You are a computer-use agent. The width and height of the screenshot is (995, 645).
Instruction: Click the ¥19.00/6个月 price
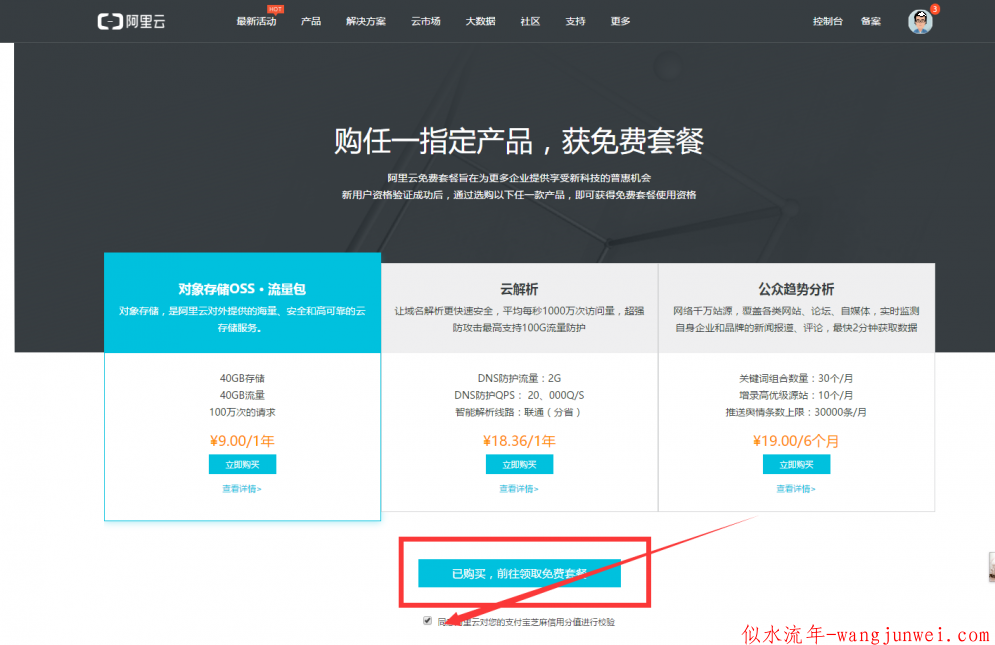[x=796, y=441]
